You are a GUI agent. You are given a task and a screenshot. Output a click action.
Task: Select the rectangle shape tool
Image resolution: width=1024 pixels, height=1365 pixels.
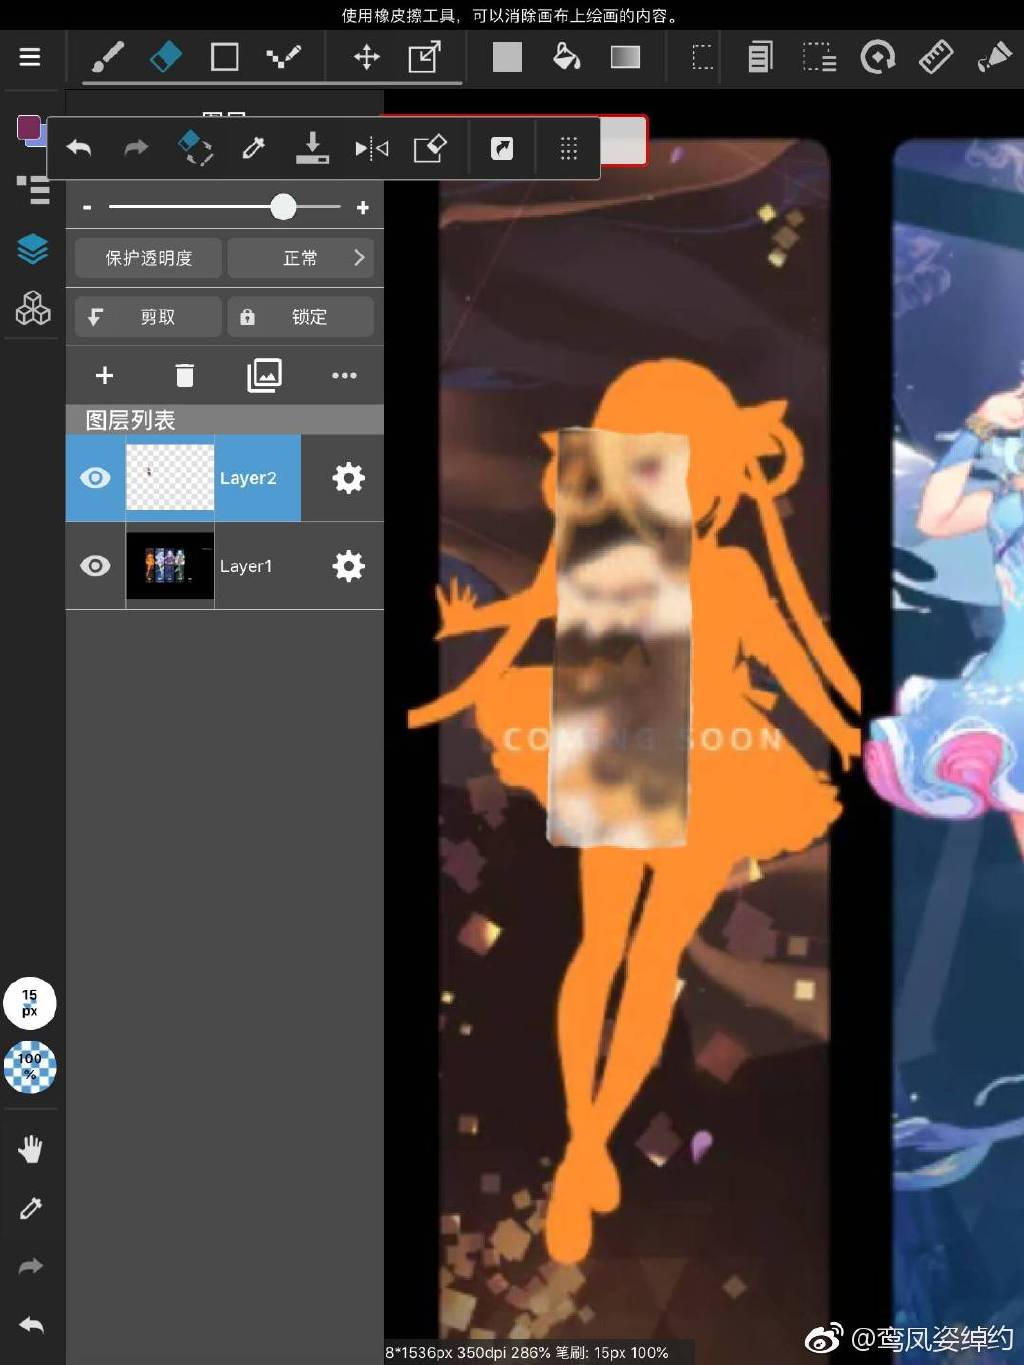[225, 57]
